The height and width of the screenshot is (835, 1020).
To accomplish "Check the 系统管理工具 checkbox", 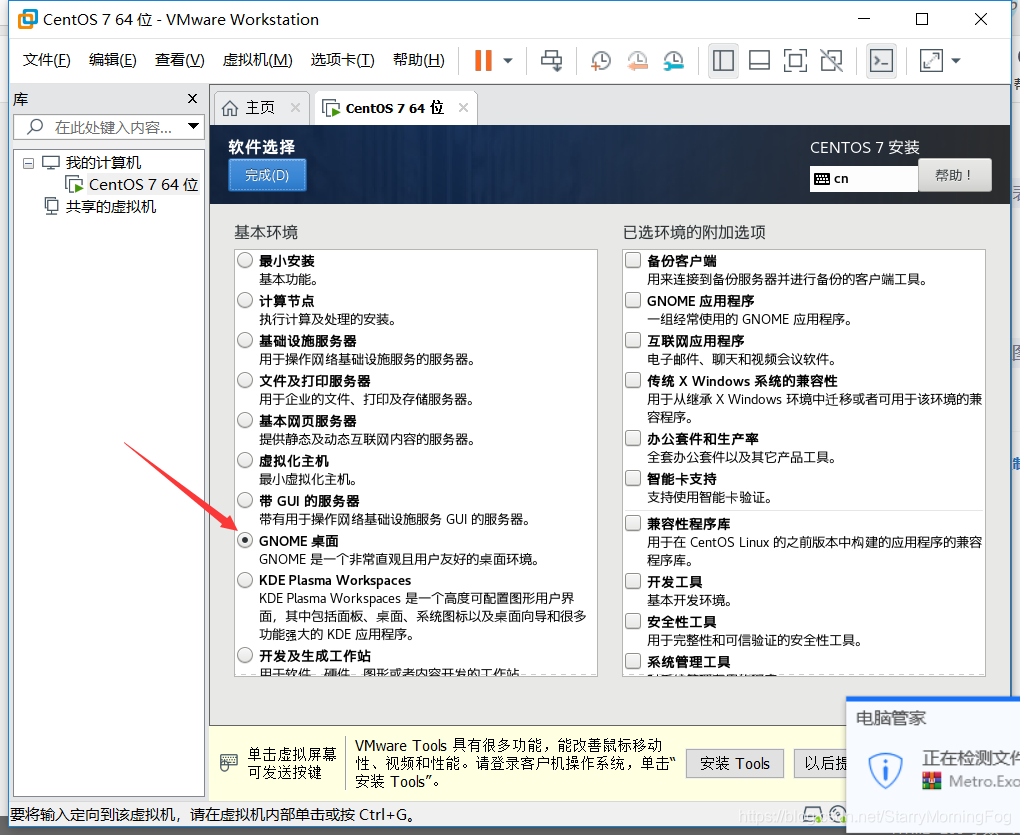I will tap(632, 661).
